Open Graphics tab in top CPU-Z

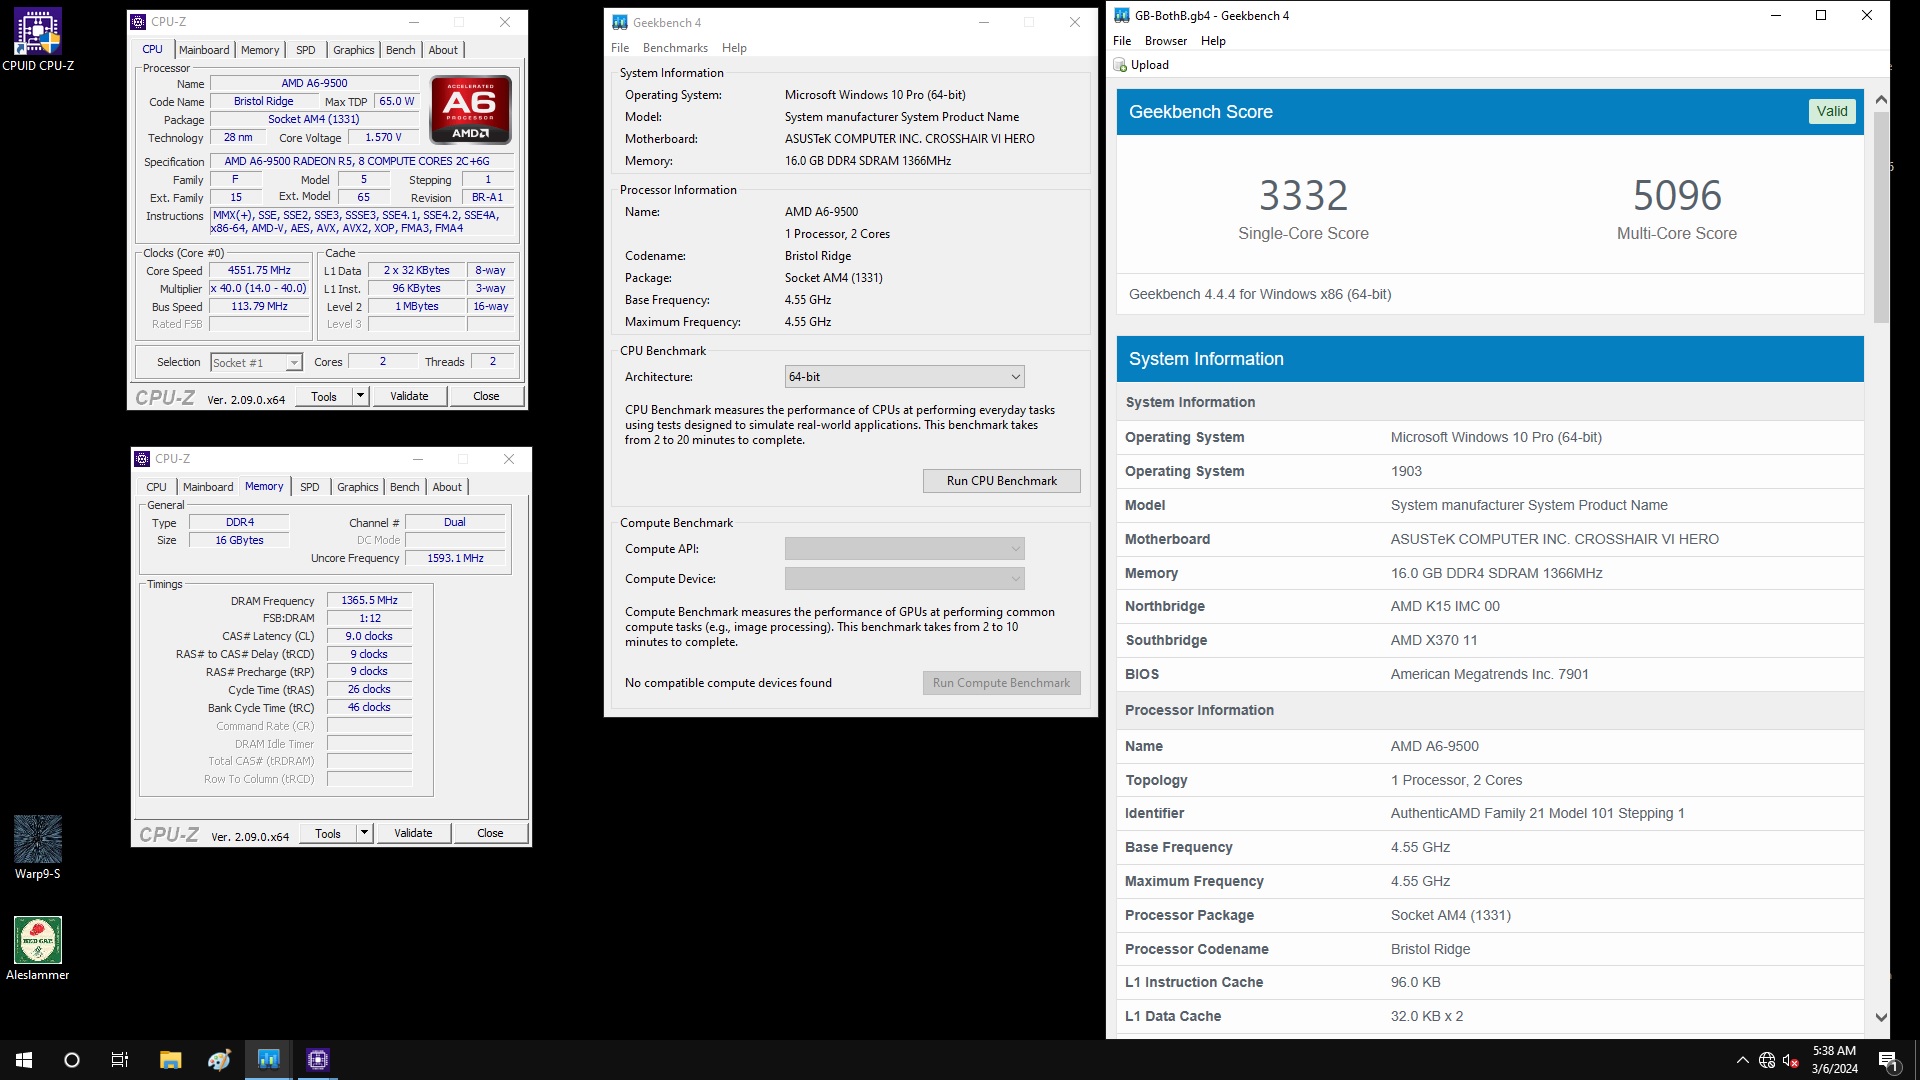pos(354,50)
